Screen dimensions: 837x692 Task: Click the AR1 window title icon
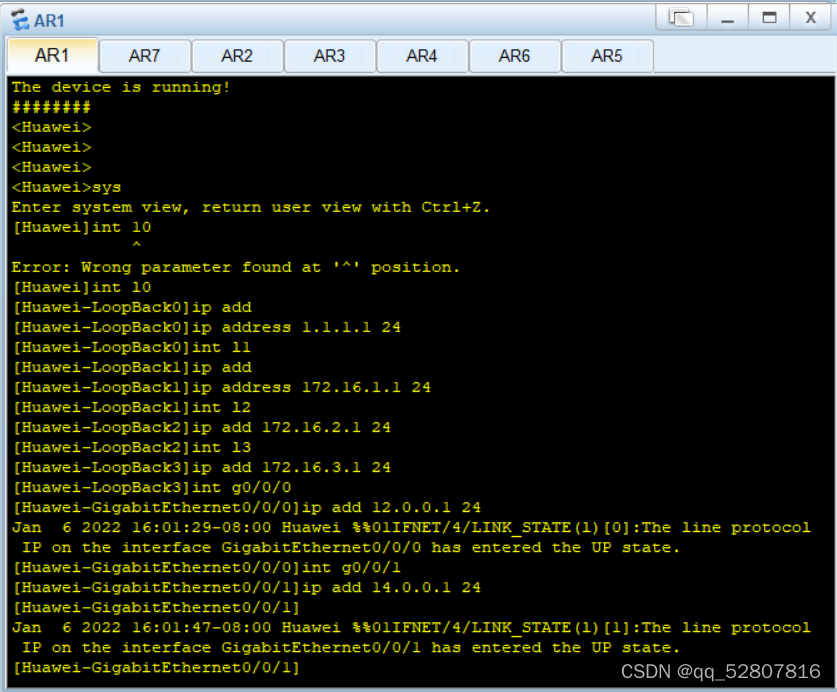coord(20,20)
